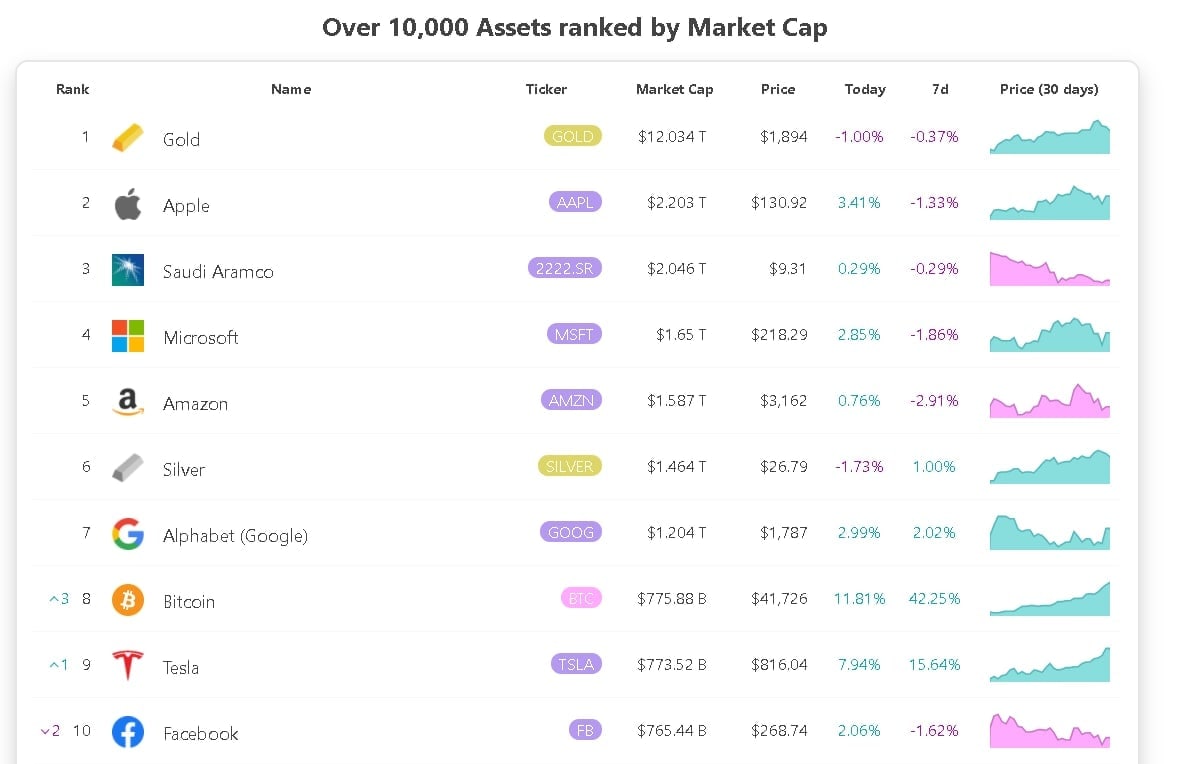Click the Tesla logo icon

127,666
